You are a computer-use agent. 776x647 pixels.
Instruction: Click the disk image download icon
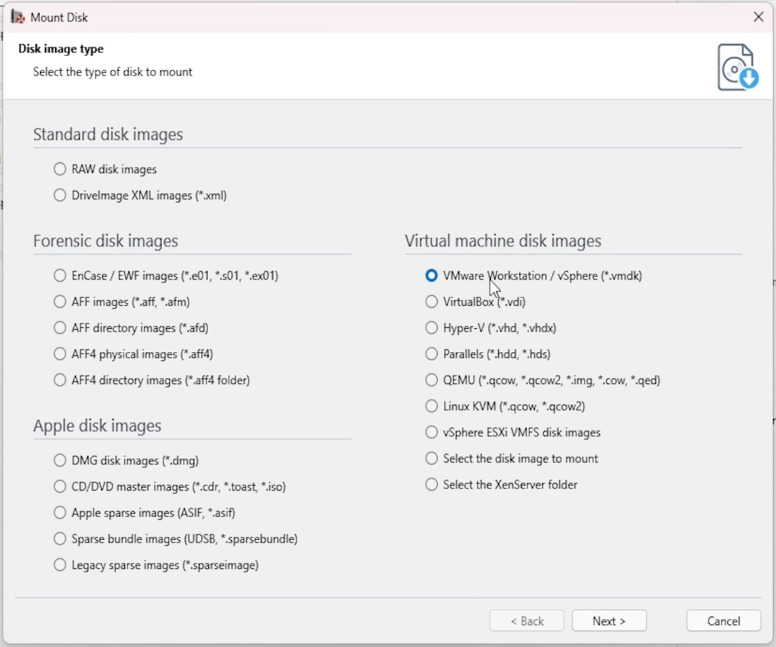[x=738, y=67]
